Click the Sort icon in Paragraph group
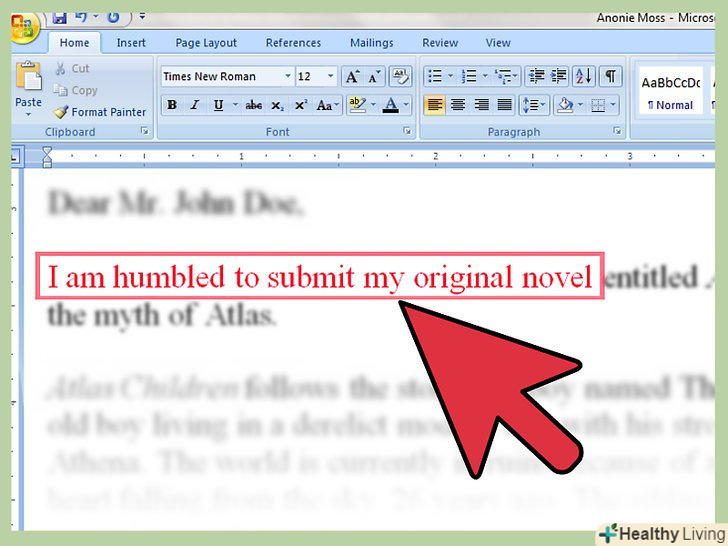 pos(583,77)
